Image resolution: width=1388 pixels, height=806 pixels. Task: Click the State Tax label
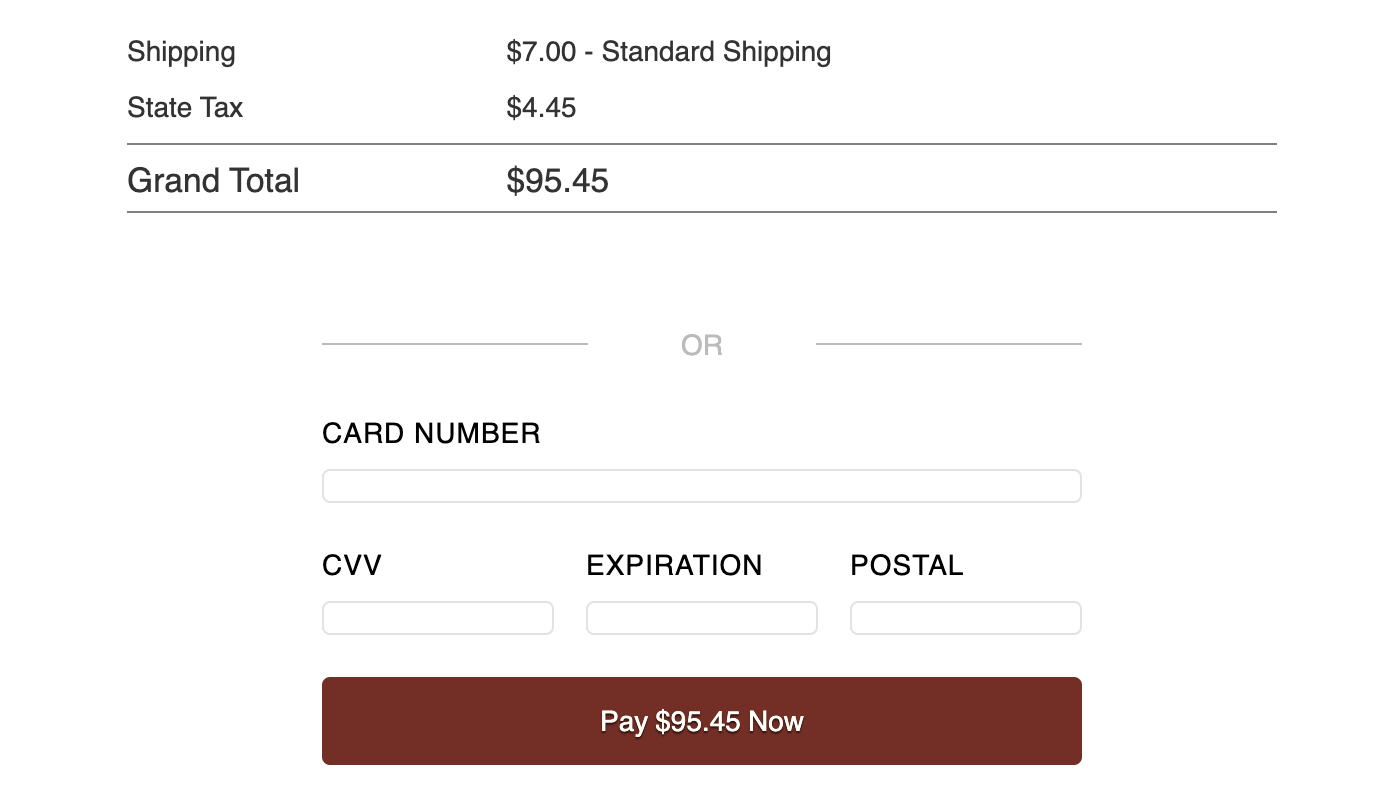pyautogui.click(x=185, y=108)
